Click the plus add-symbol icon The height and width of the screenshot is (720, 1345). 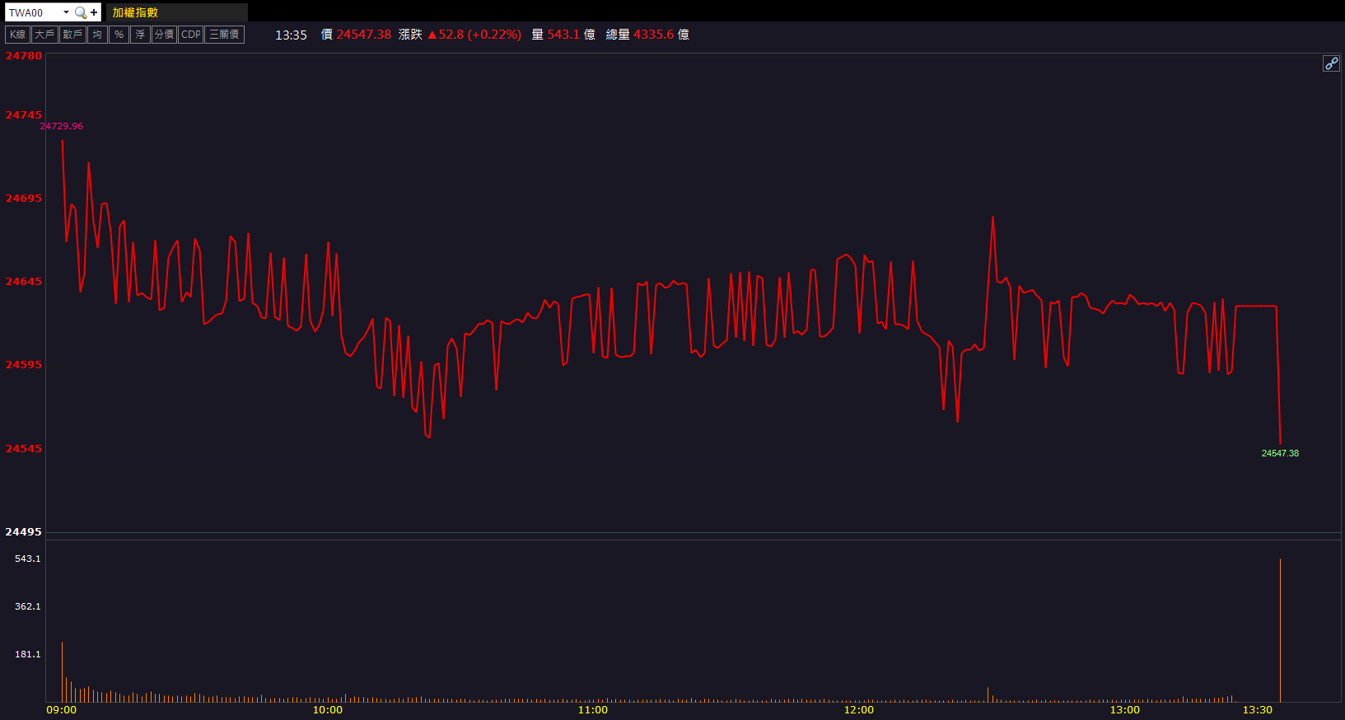(x=94, y=12)
